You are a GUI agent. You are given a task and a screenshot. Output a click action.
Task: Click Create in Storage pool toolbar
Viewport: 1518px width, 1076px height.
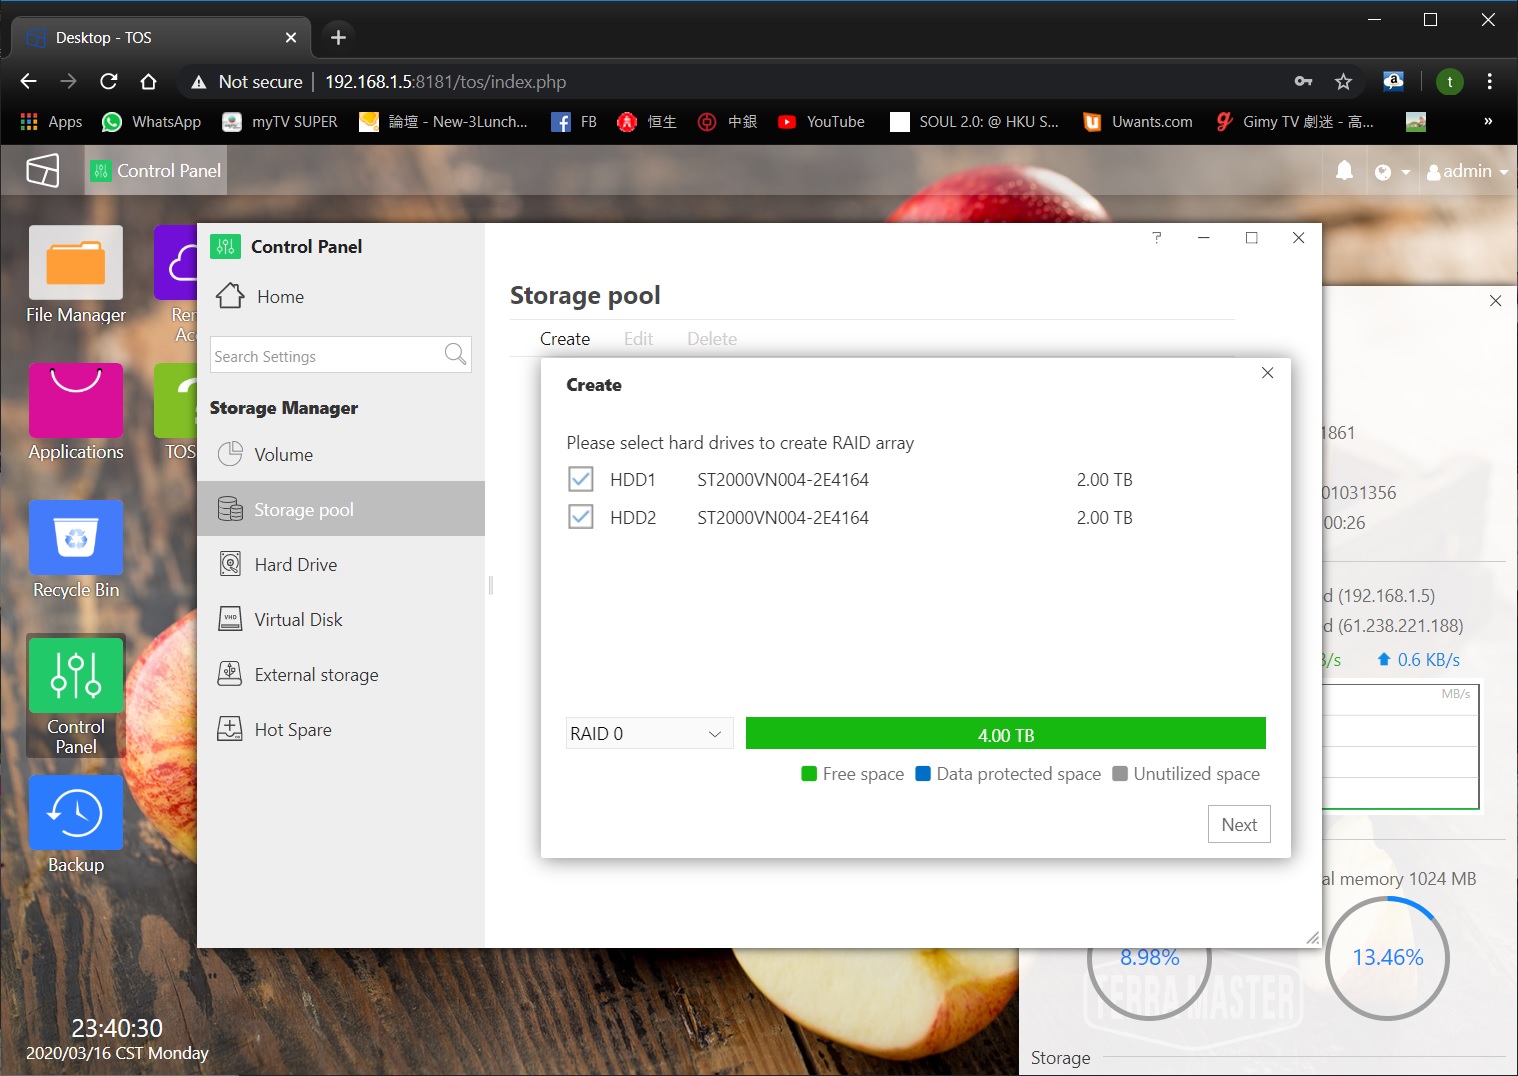565,339
